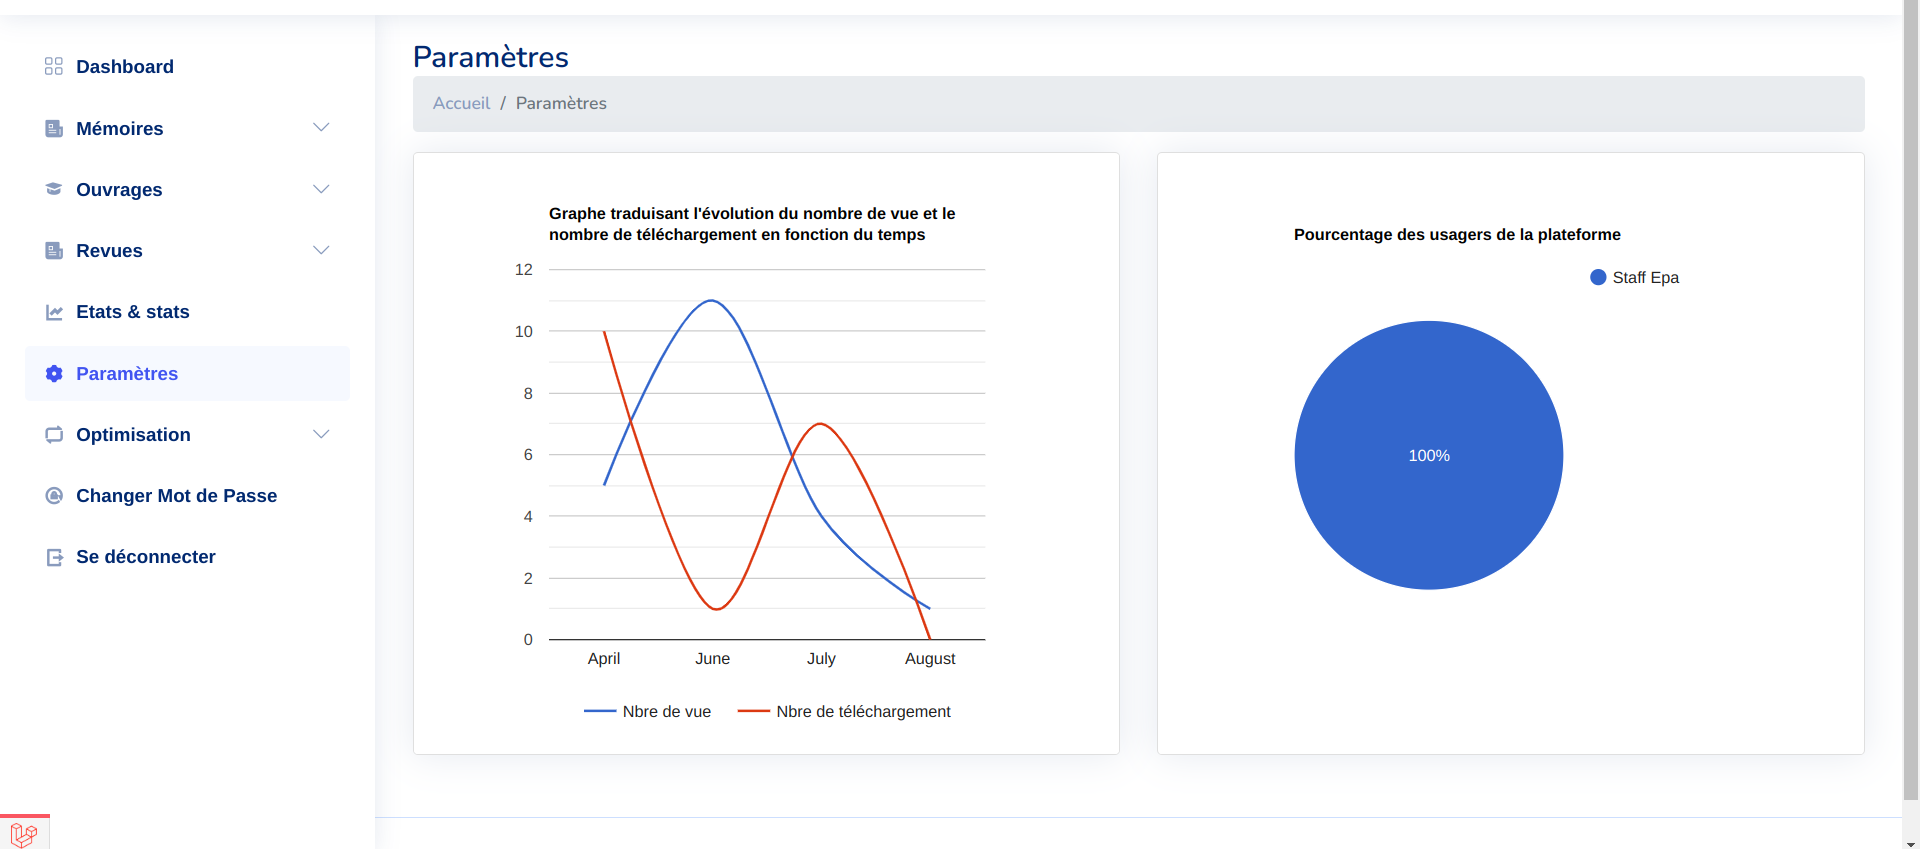
Task: Click the August axis label
Action: tap(930, 658)
